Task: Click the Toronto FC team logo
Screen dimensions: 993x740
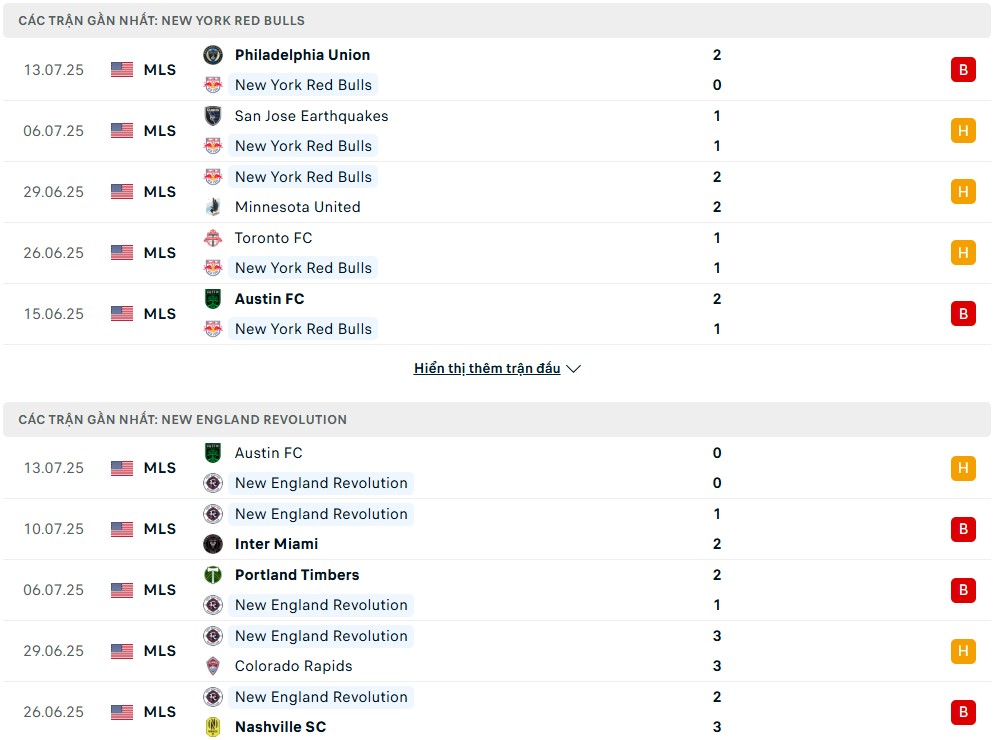Action: 213,238
